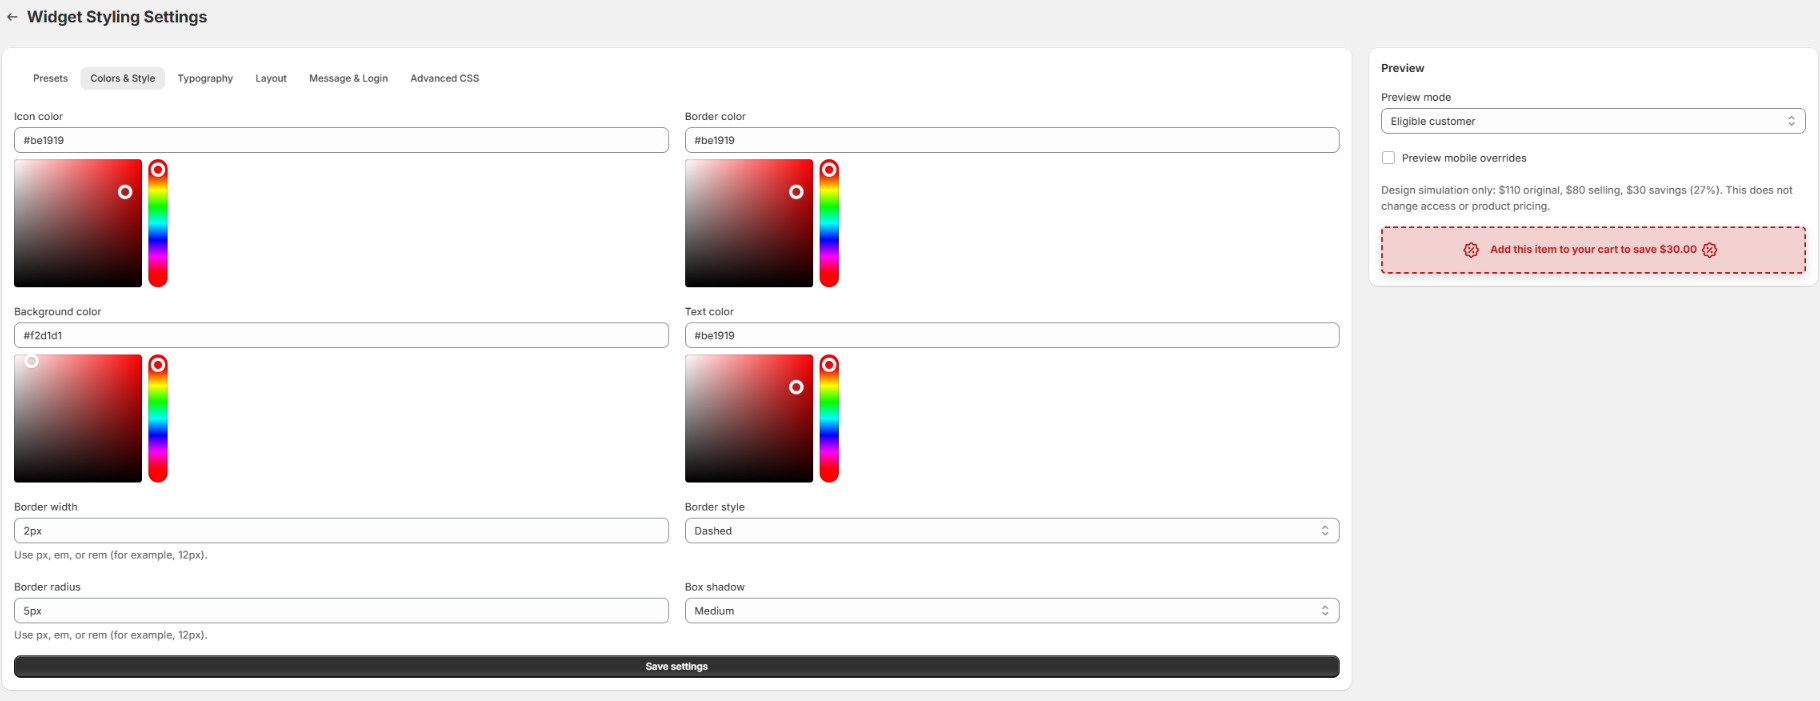Switch to the Layout tab
The width and height of the screenshot is (1820, 701).
click(x=271, y=78)
